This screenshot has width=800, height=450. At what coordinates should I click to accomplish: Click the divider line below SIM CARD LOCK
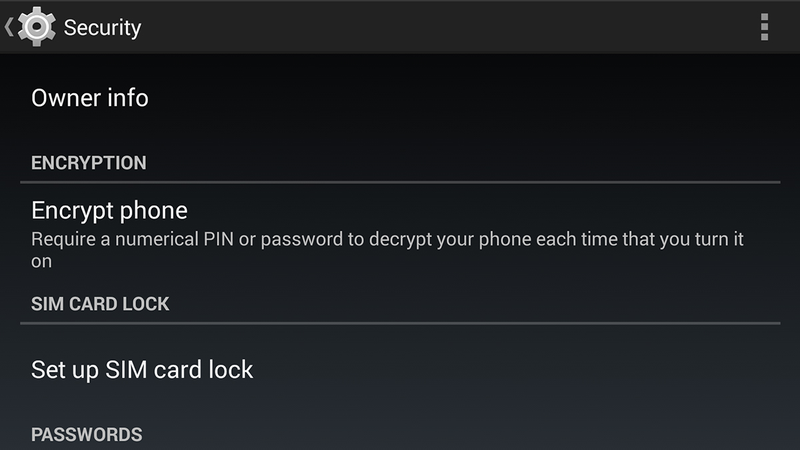tap(400, 323)
